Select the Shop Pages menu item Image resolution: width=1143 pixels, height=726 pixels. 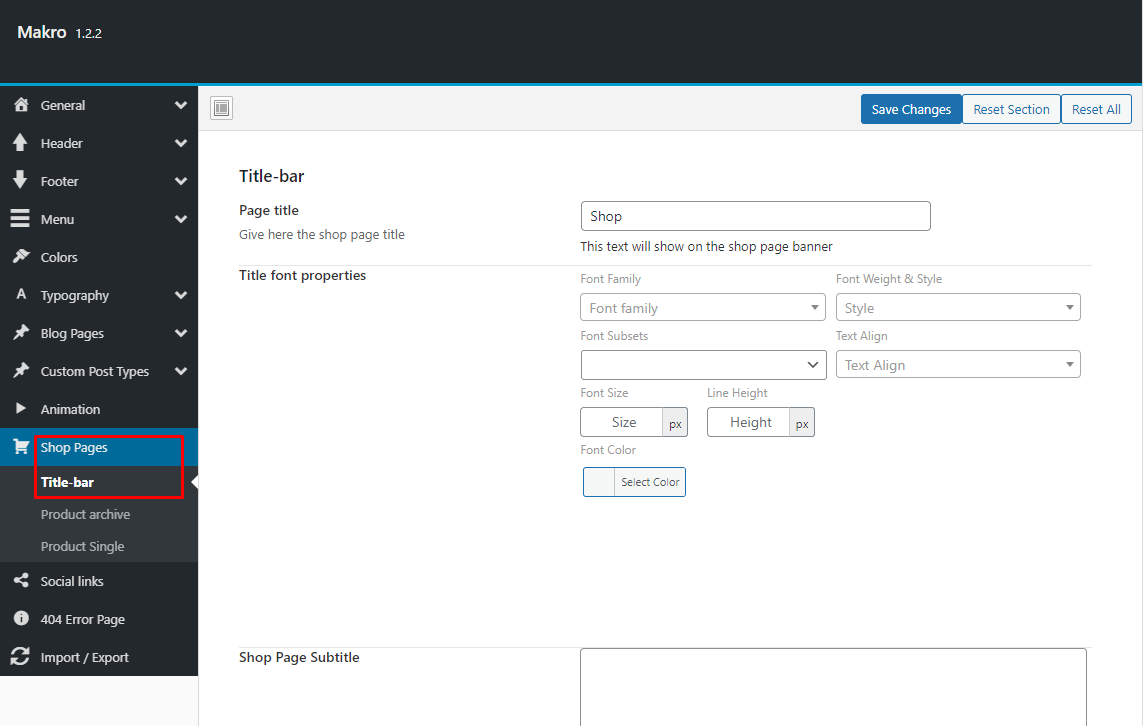coord(99,447)
